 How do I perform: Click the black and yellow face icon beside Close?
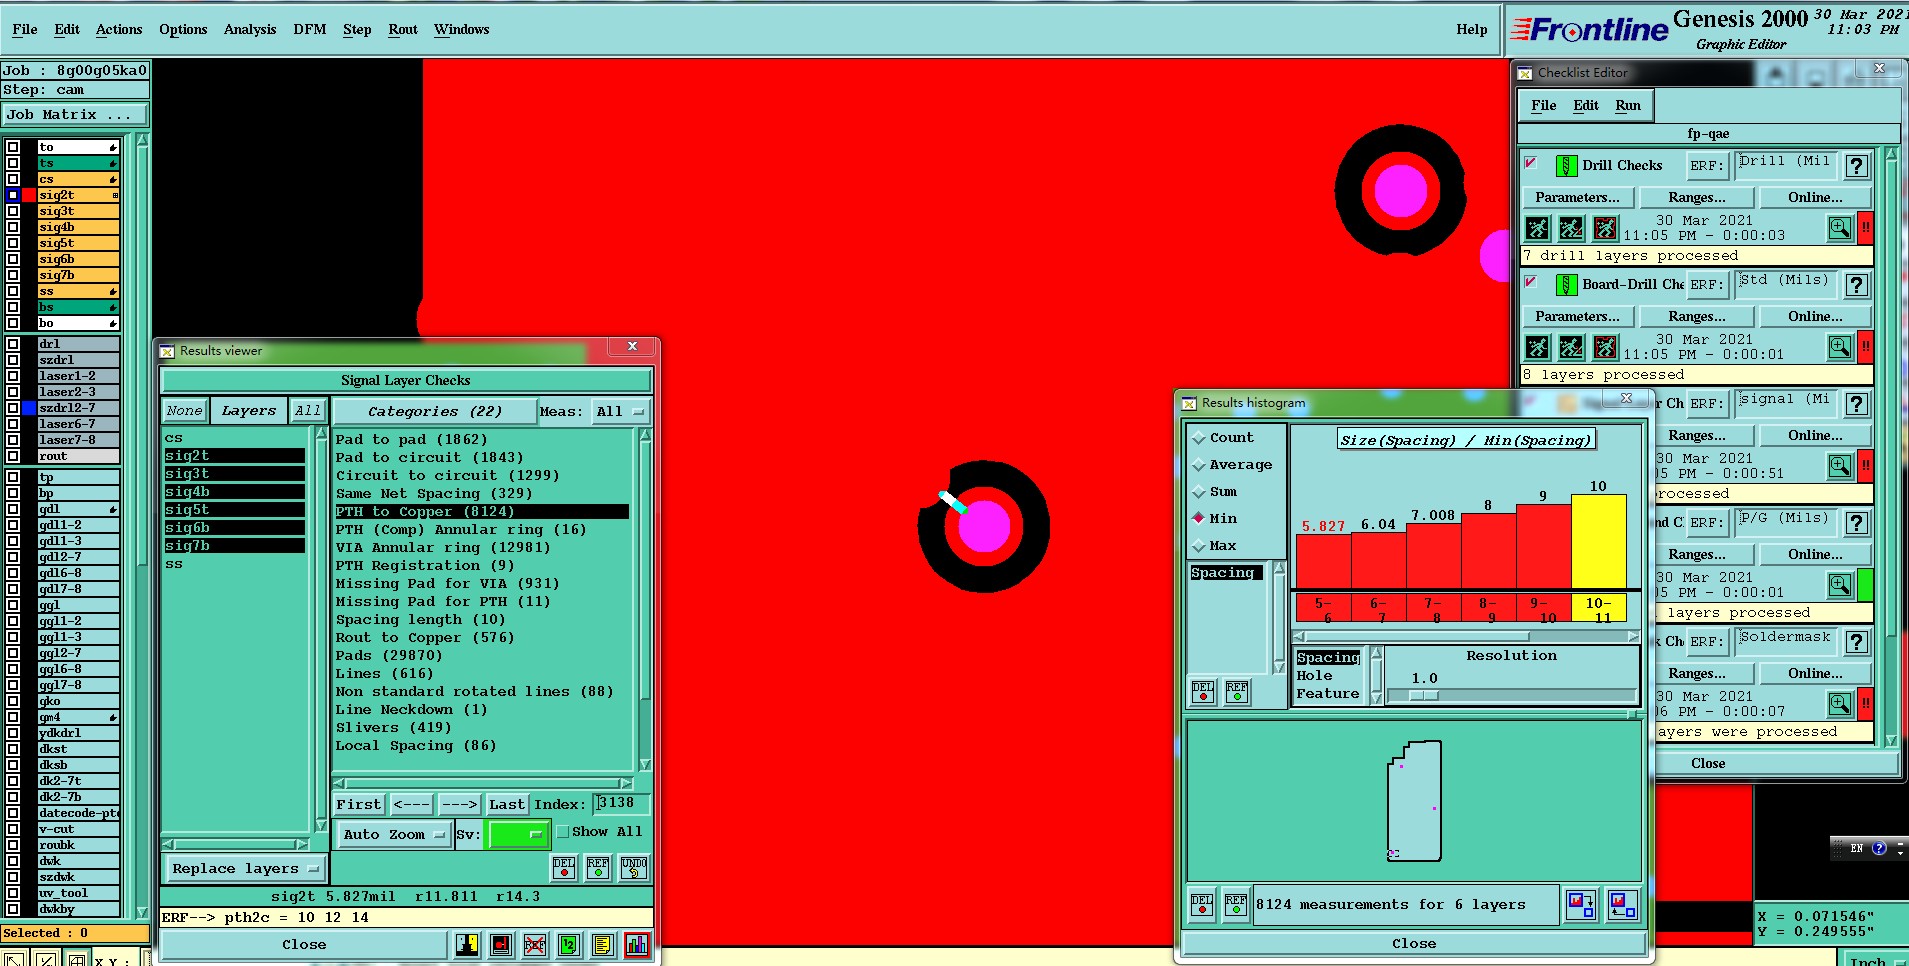pyautogui.click(x=467, y=944)
